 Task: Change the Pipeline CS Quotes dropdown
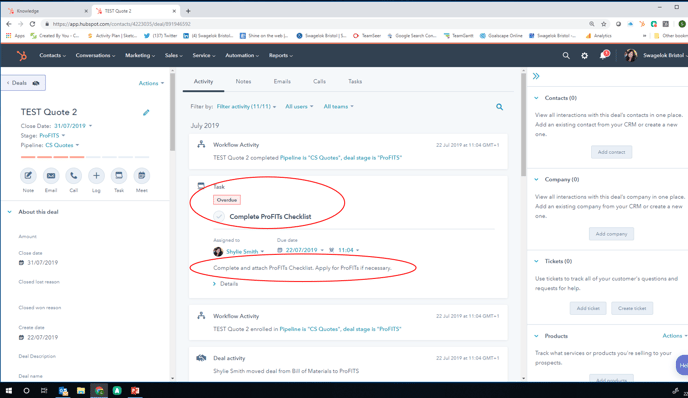[x=62, y=145]
